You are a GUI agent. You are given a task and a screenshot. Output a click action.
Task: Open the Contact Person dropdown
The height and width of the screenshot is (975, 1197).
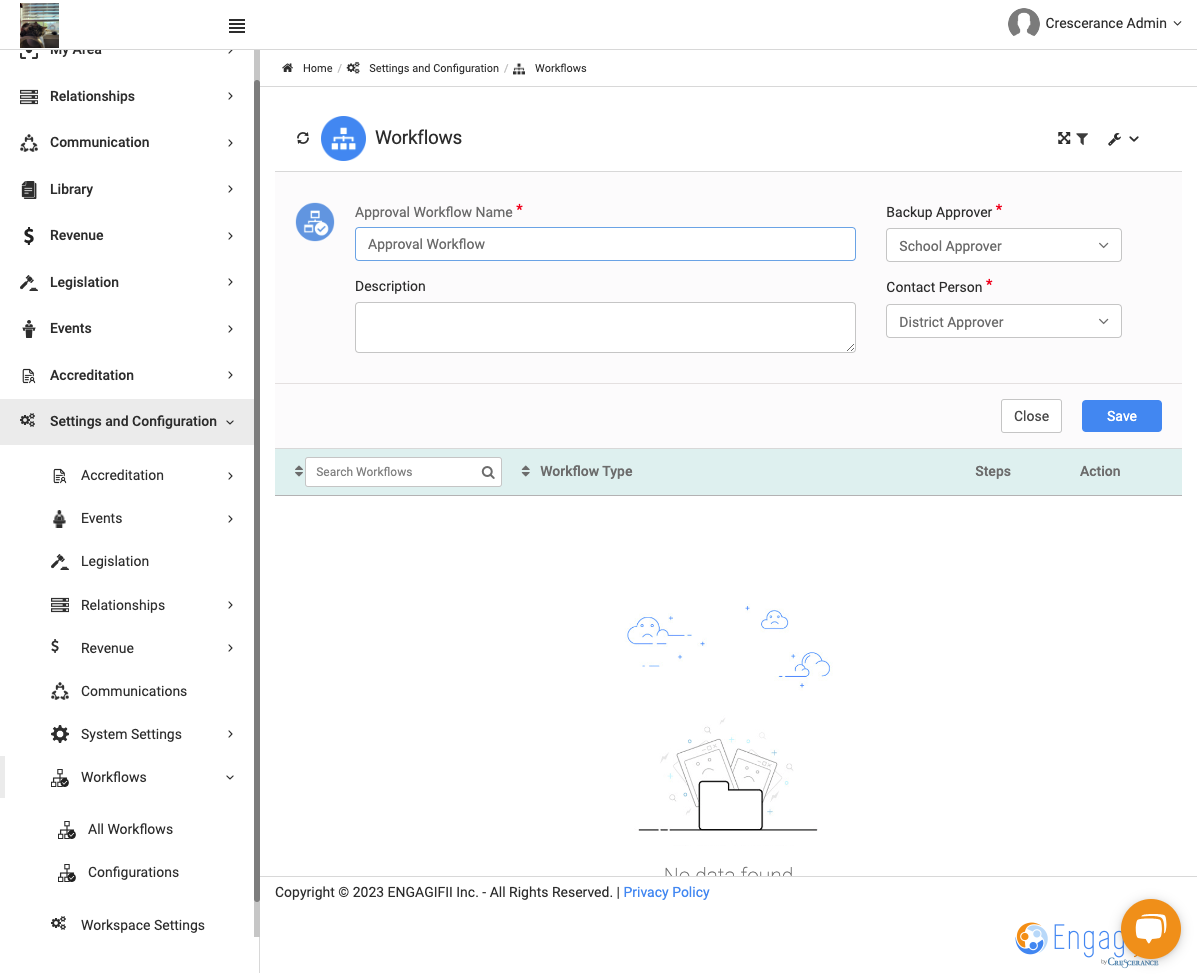1003,321
